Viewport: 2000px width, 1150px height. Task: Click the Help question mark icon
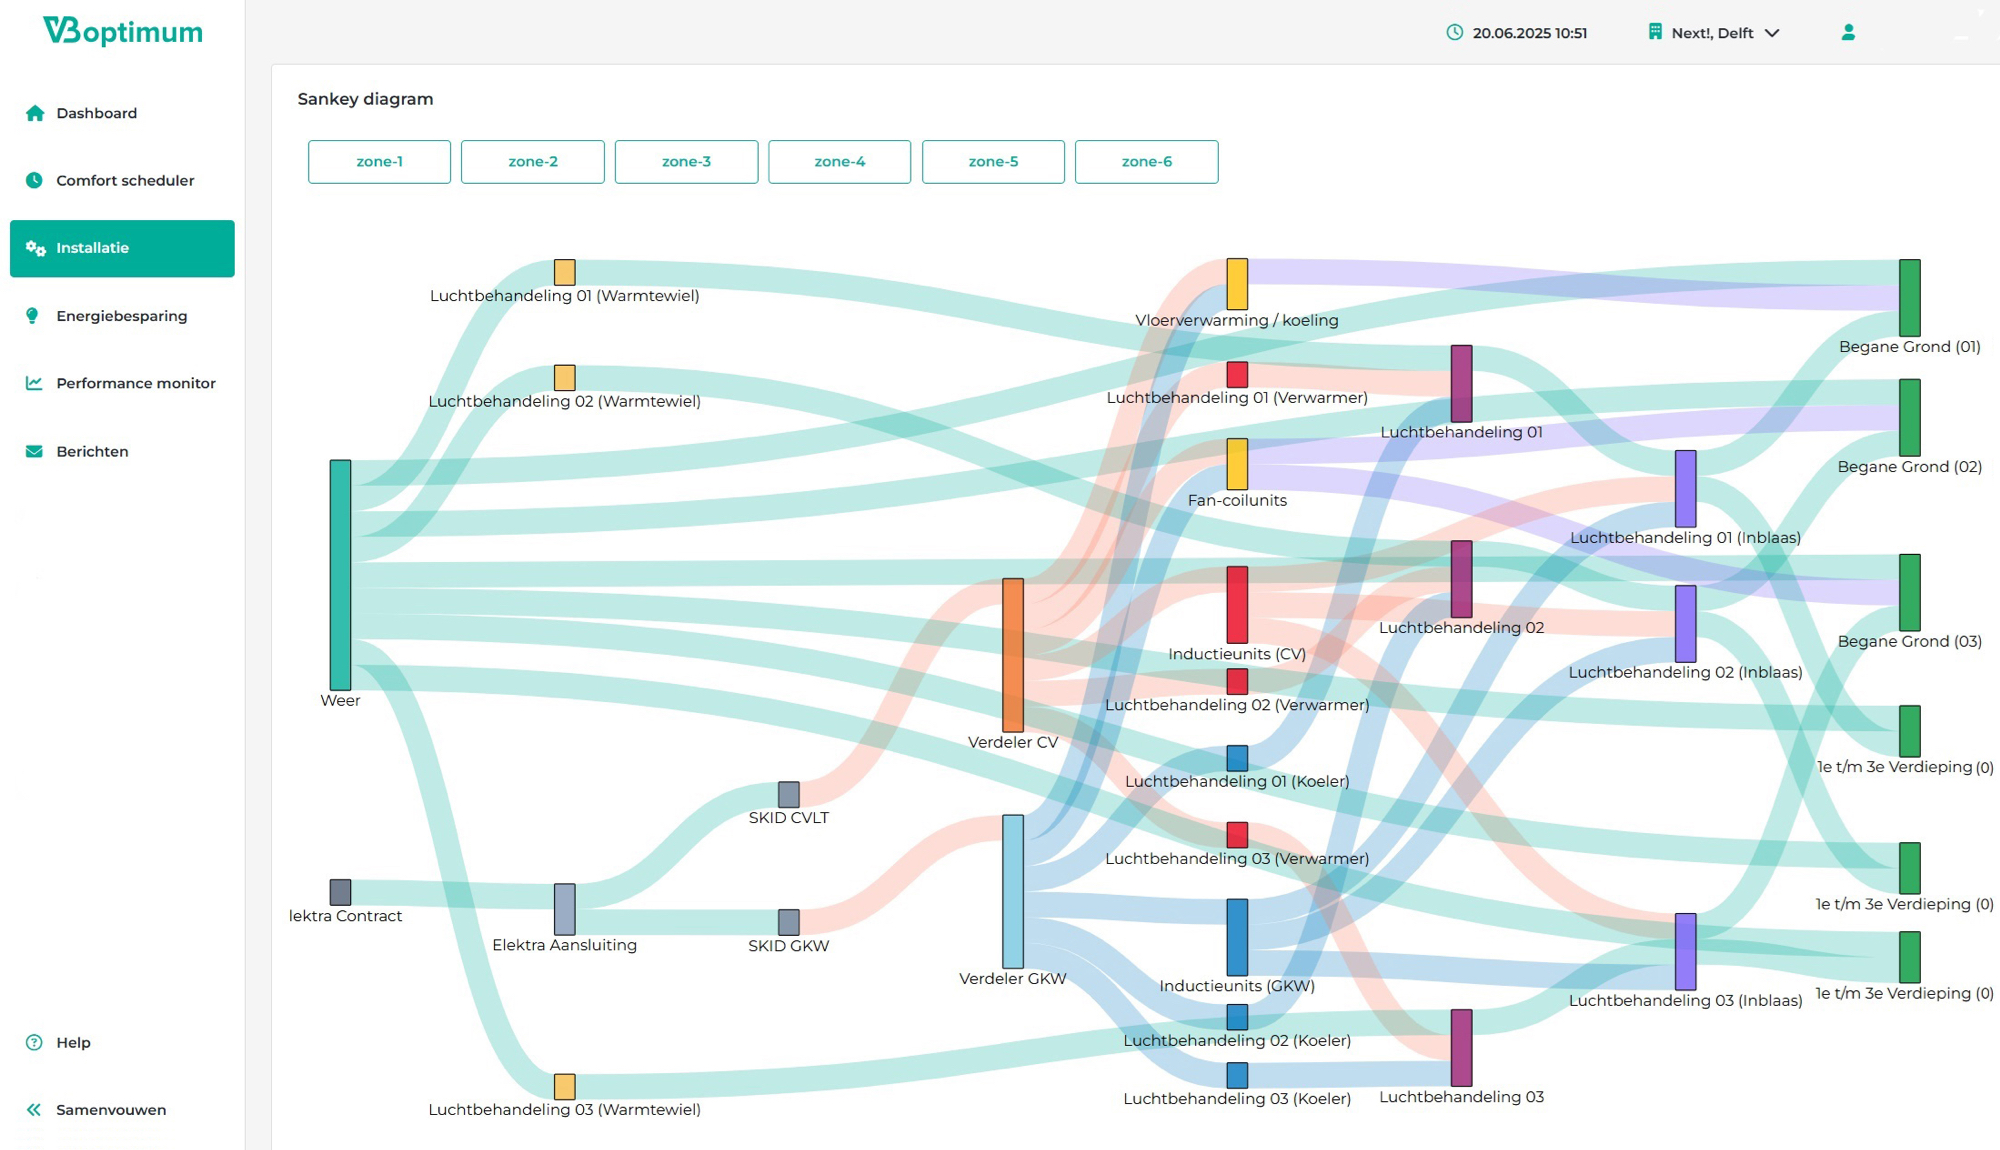tap(34, 1042)
